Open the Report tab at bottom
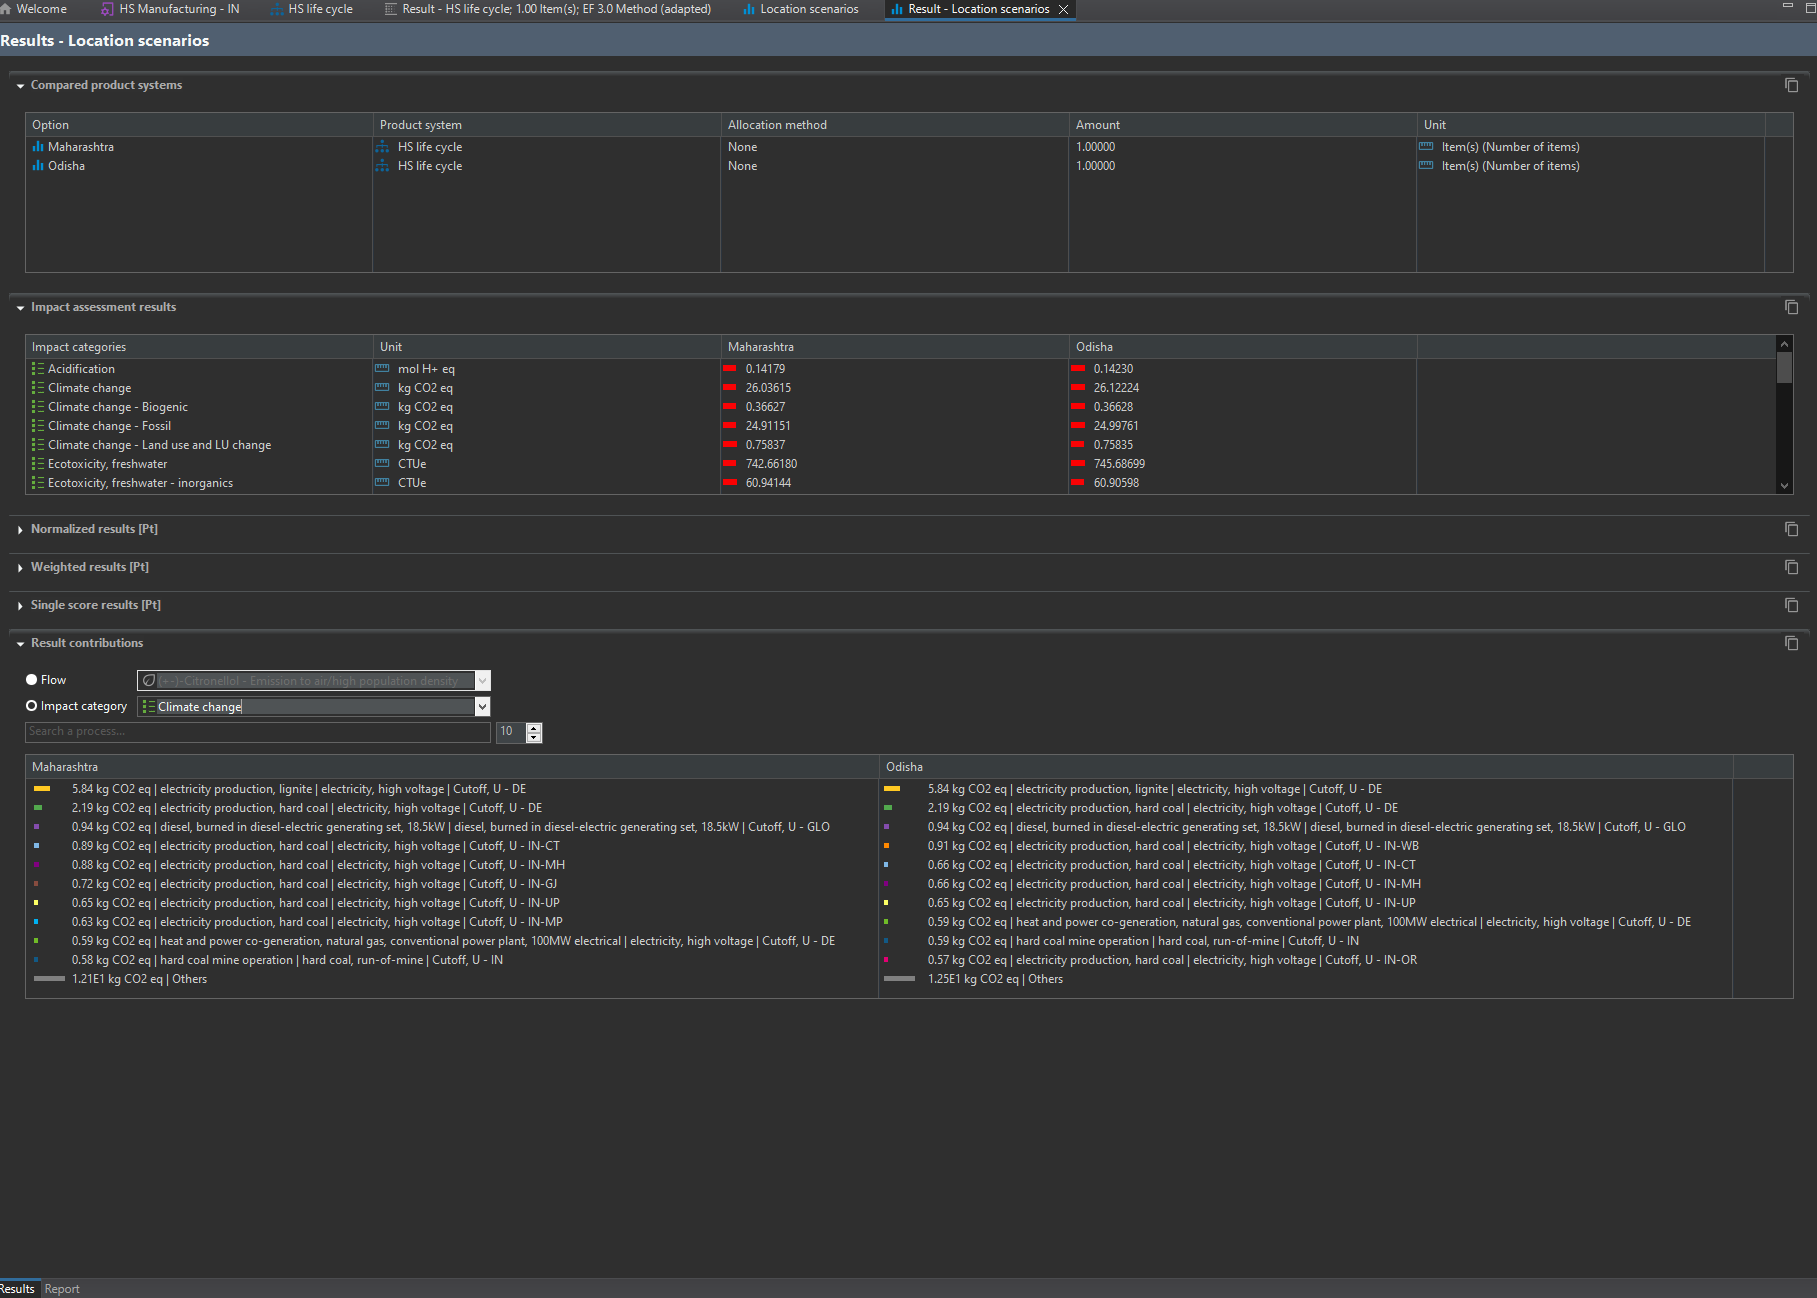 (x=62, y=1289)
